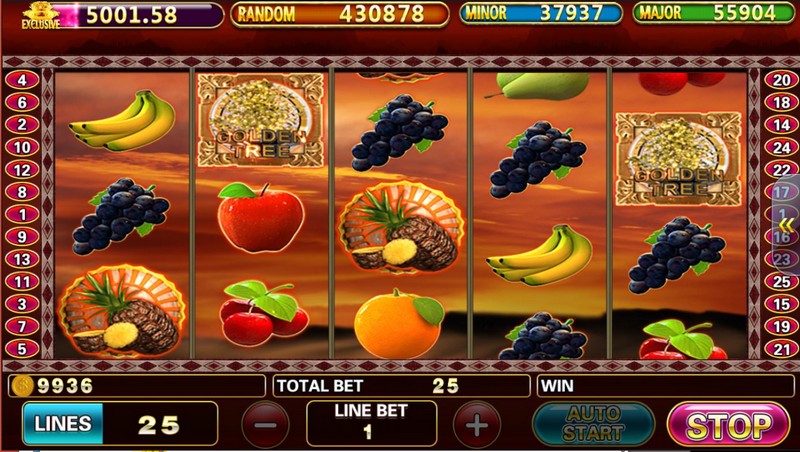
Task: Select payline marker 20
Action: tap(782, 80)
